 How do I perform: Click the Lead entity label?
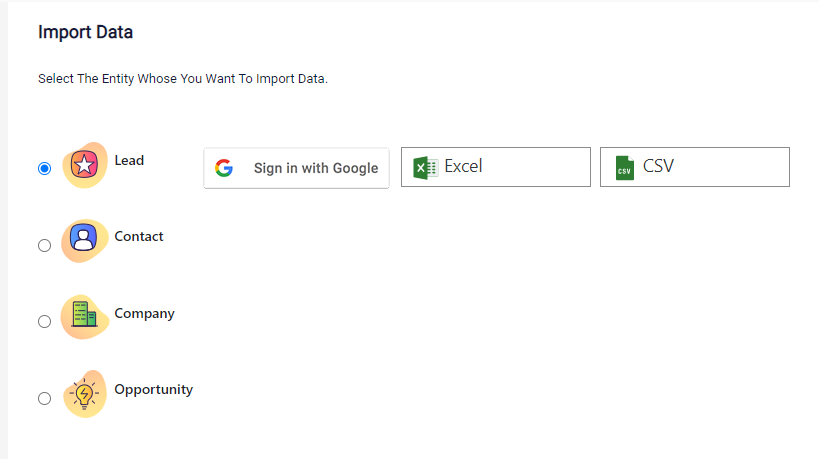(x=129, y=160)
